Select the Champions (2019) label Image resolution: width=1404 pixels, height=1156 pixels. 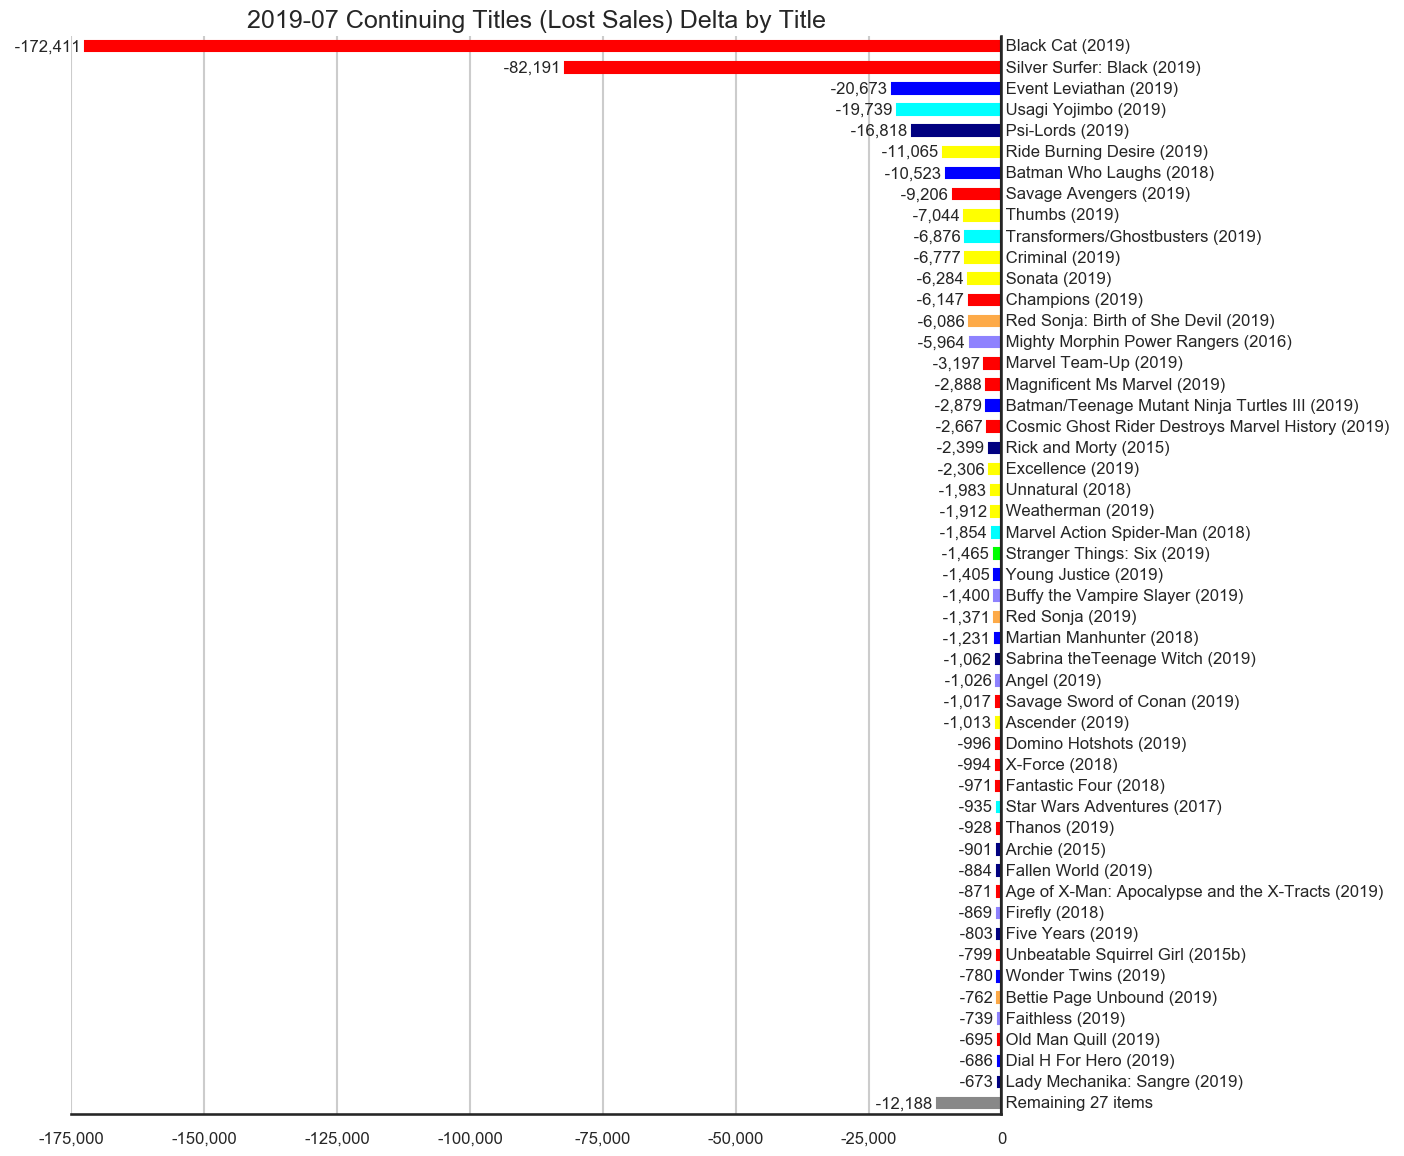(x=1074, y=300)
